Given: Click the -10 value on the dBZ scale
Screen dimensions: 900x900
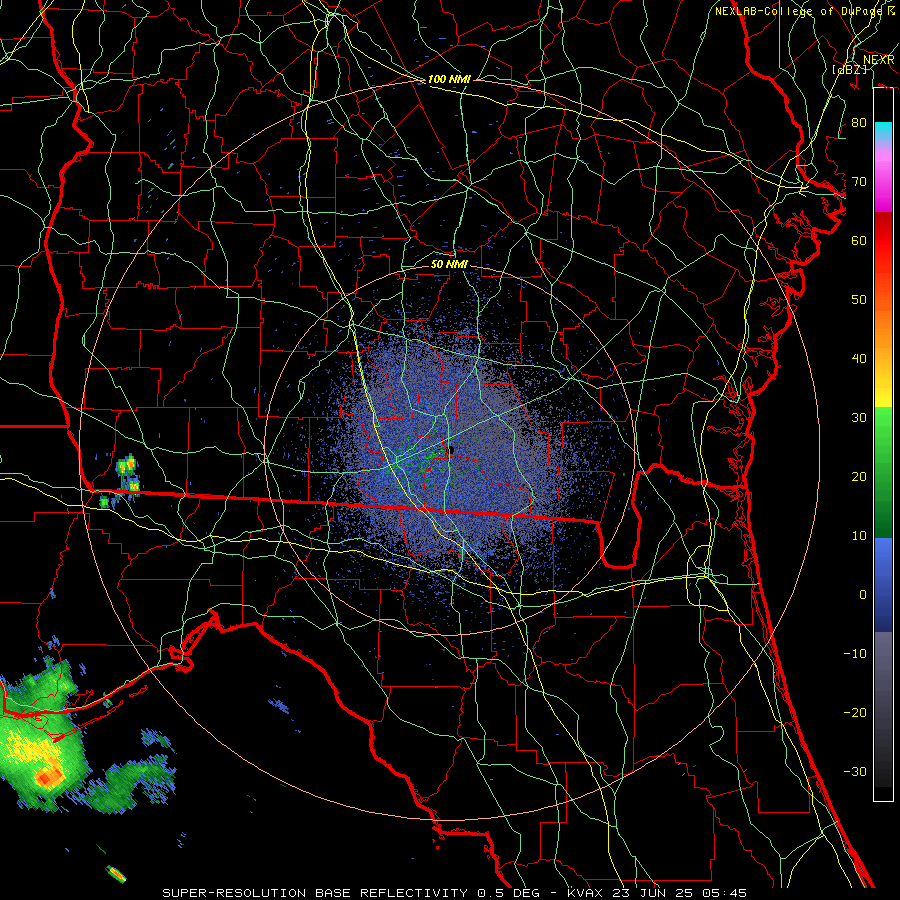Looking at the screenshot, I should pyautogui.click(x=855, y=654).
